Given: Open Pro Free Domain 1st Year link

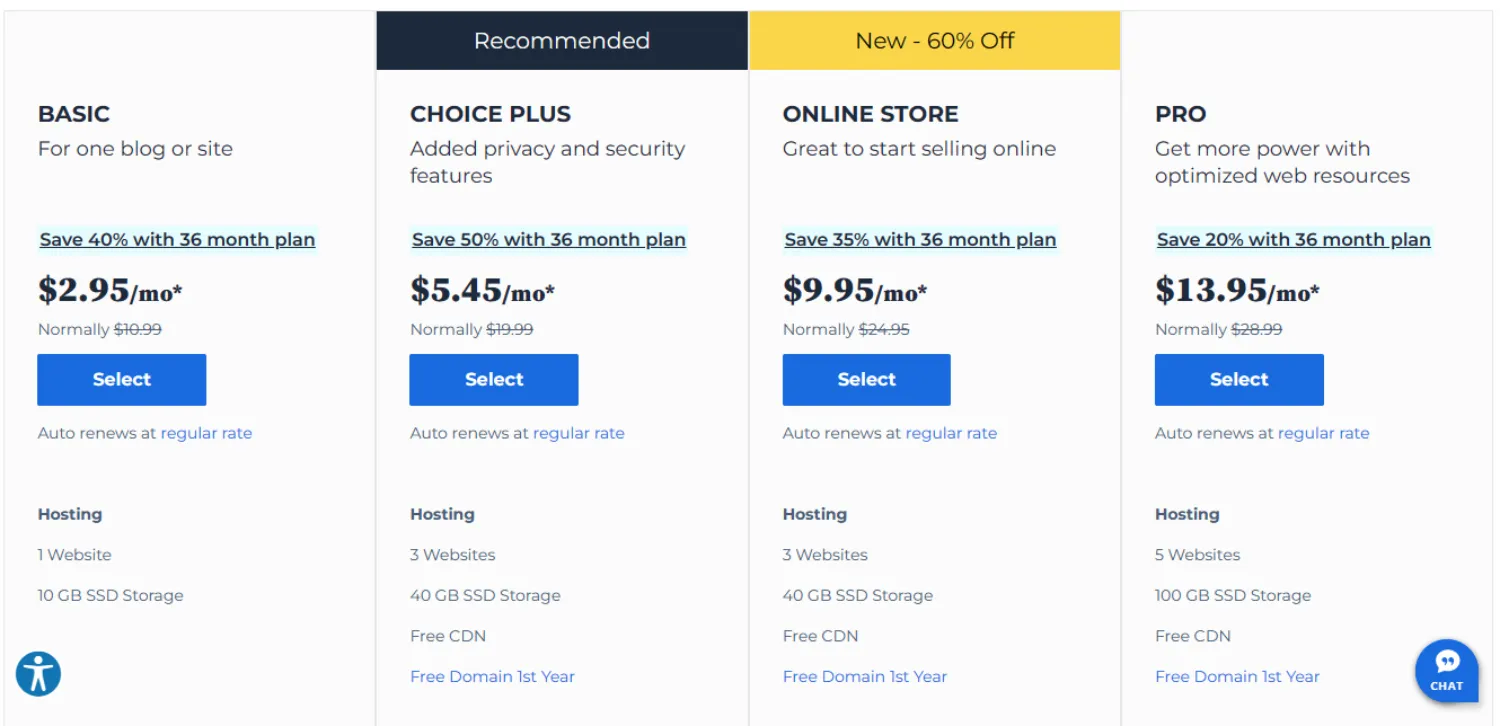Looking at the screenshot, I should point(1237,676).
